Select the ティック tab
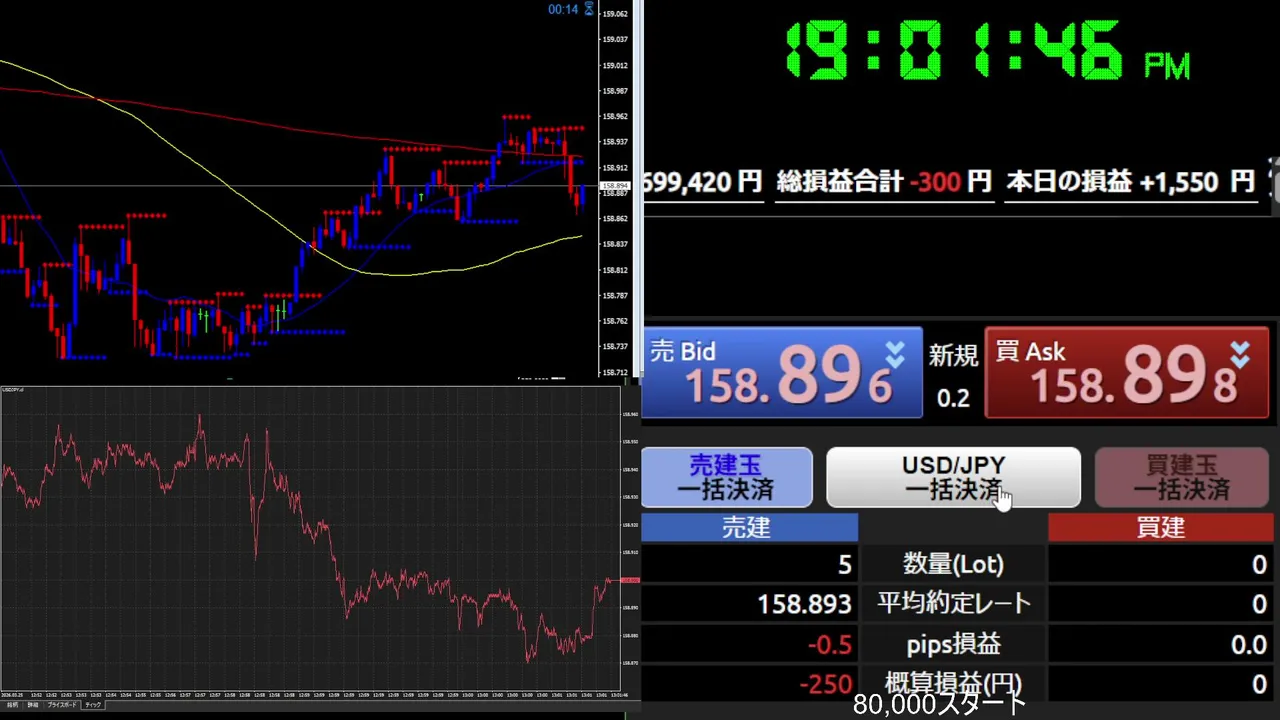Screen dimensions: 1280x720 tap(93, 705)
